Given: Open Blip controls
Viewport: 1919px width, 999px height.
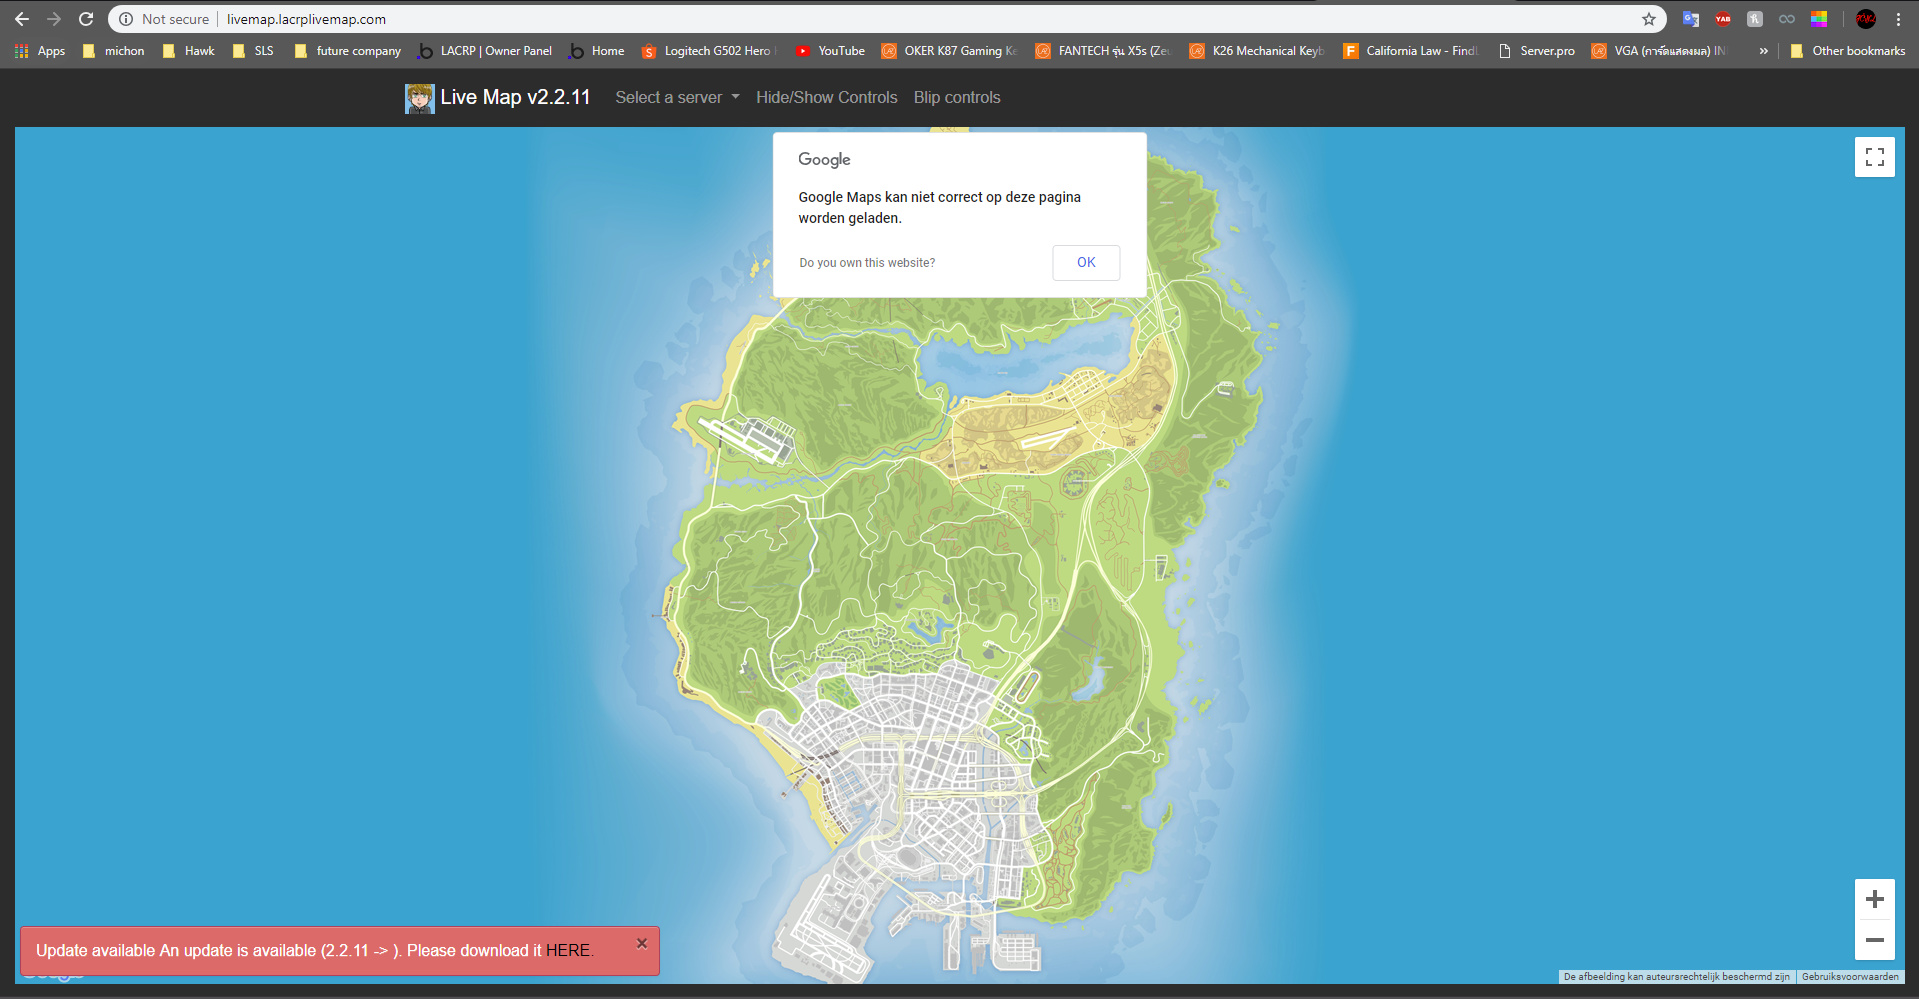Looking at the screenshot, I should click(x=956, y=97).
